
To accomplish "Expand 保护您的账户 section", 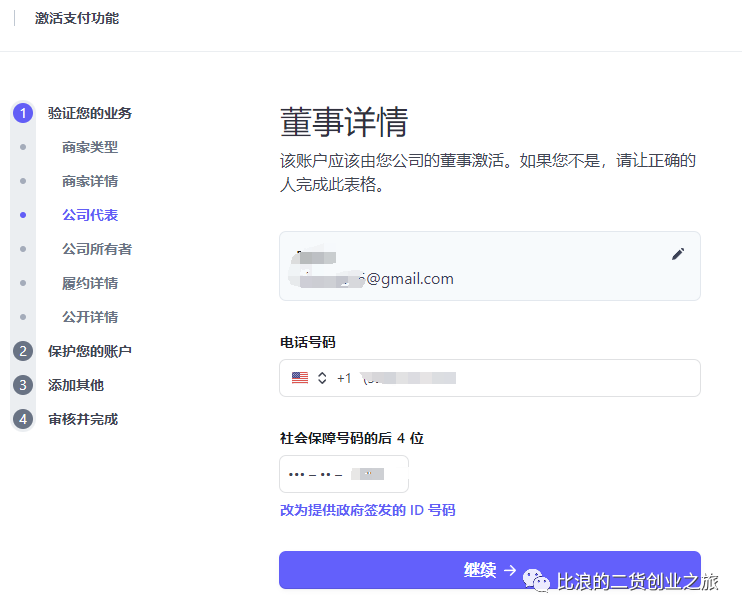I will (90, 351).
